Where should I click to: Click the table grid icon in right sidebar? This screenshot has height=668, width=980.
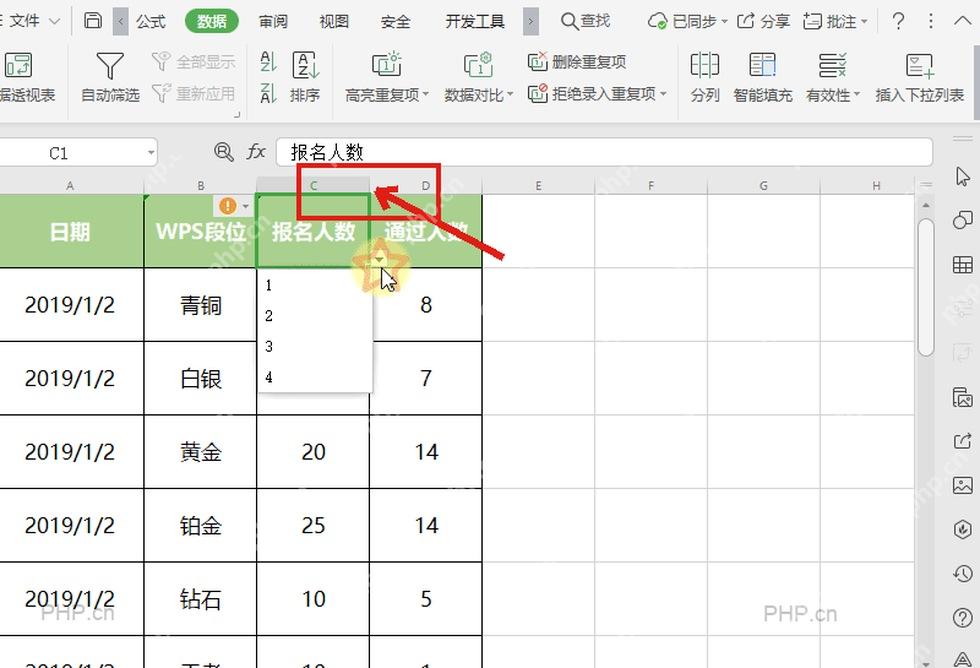[962, 265]
